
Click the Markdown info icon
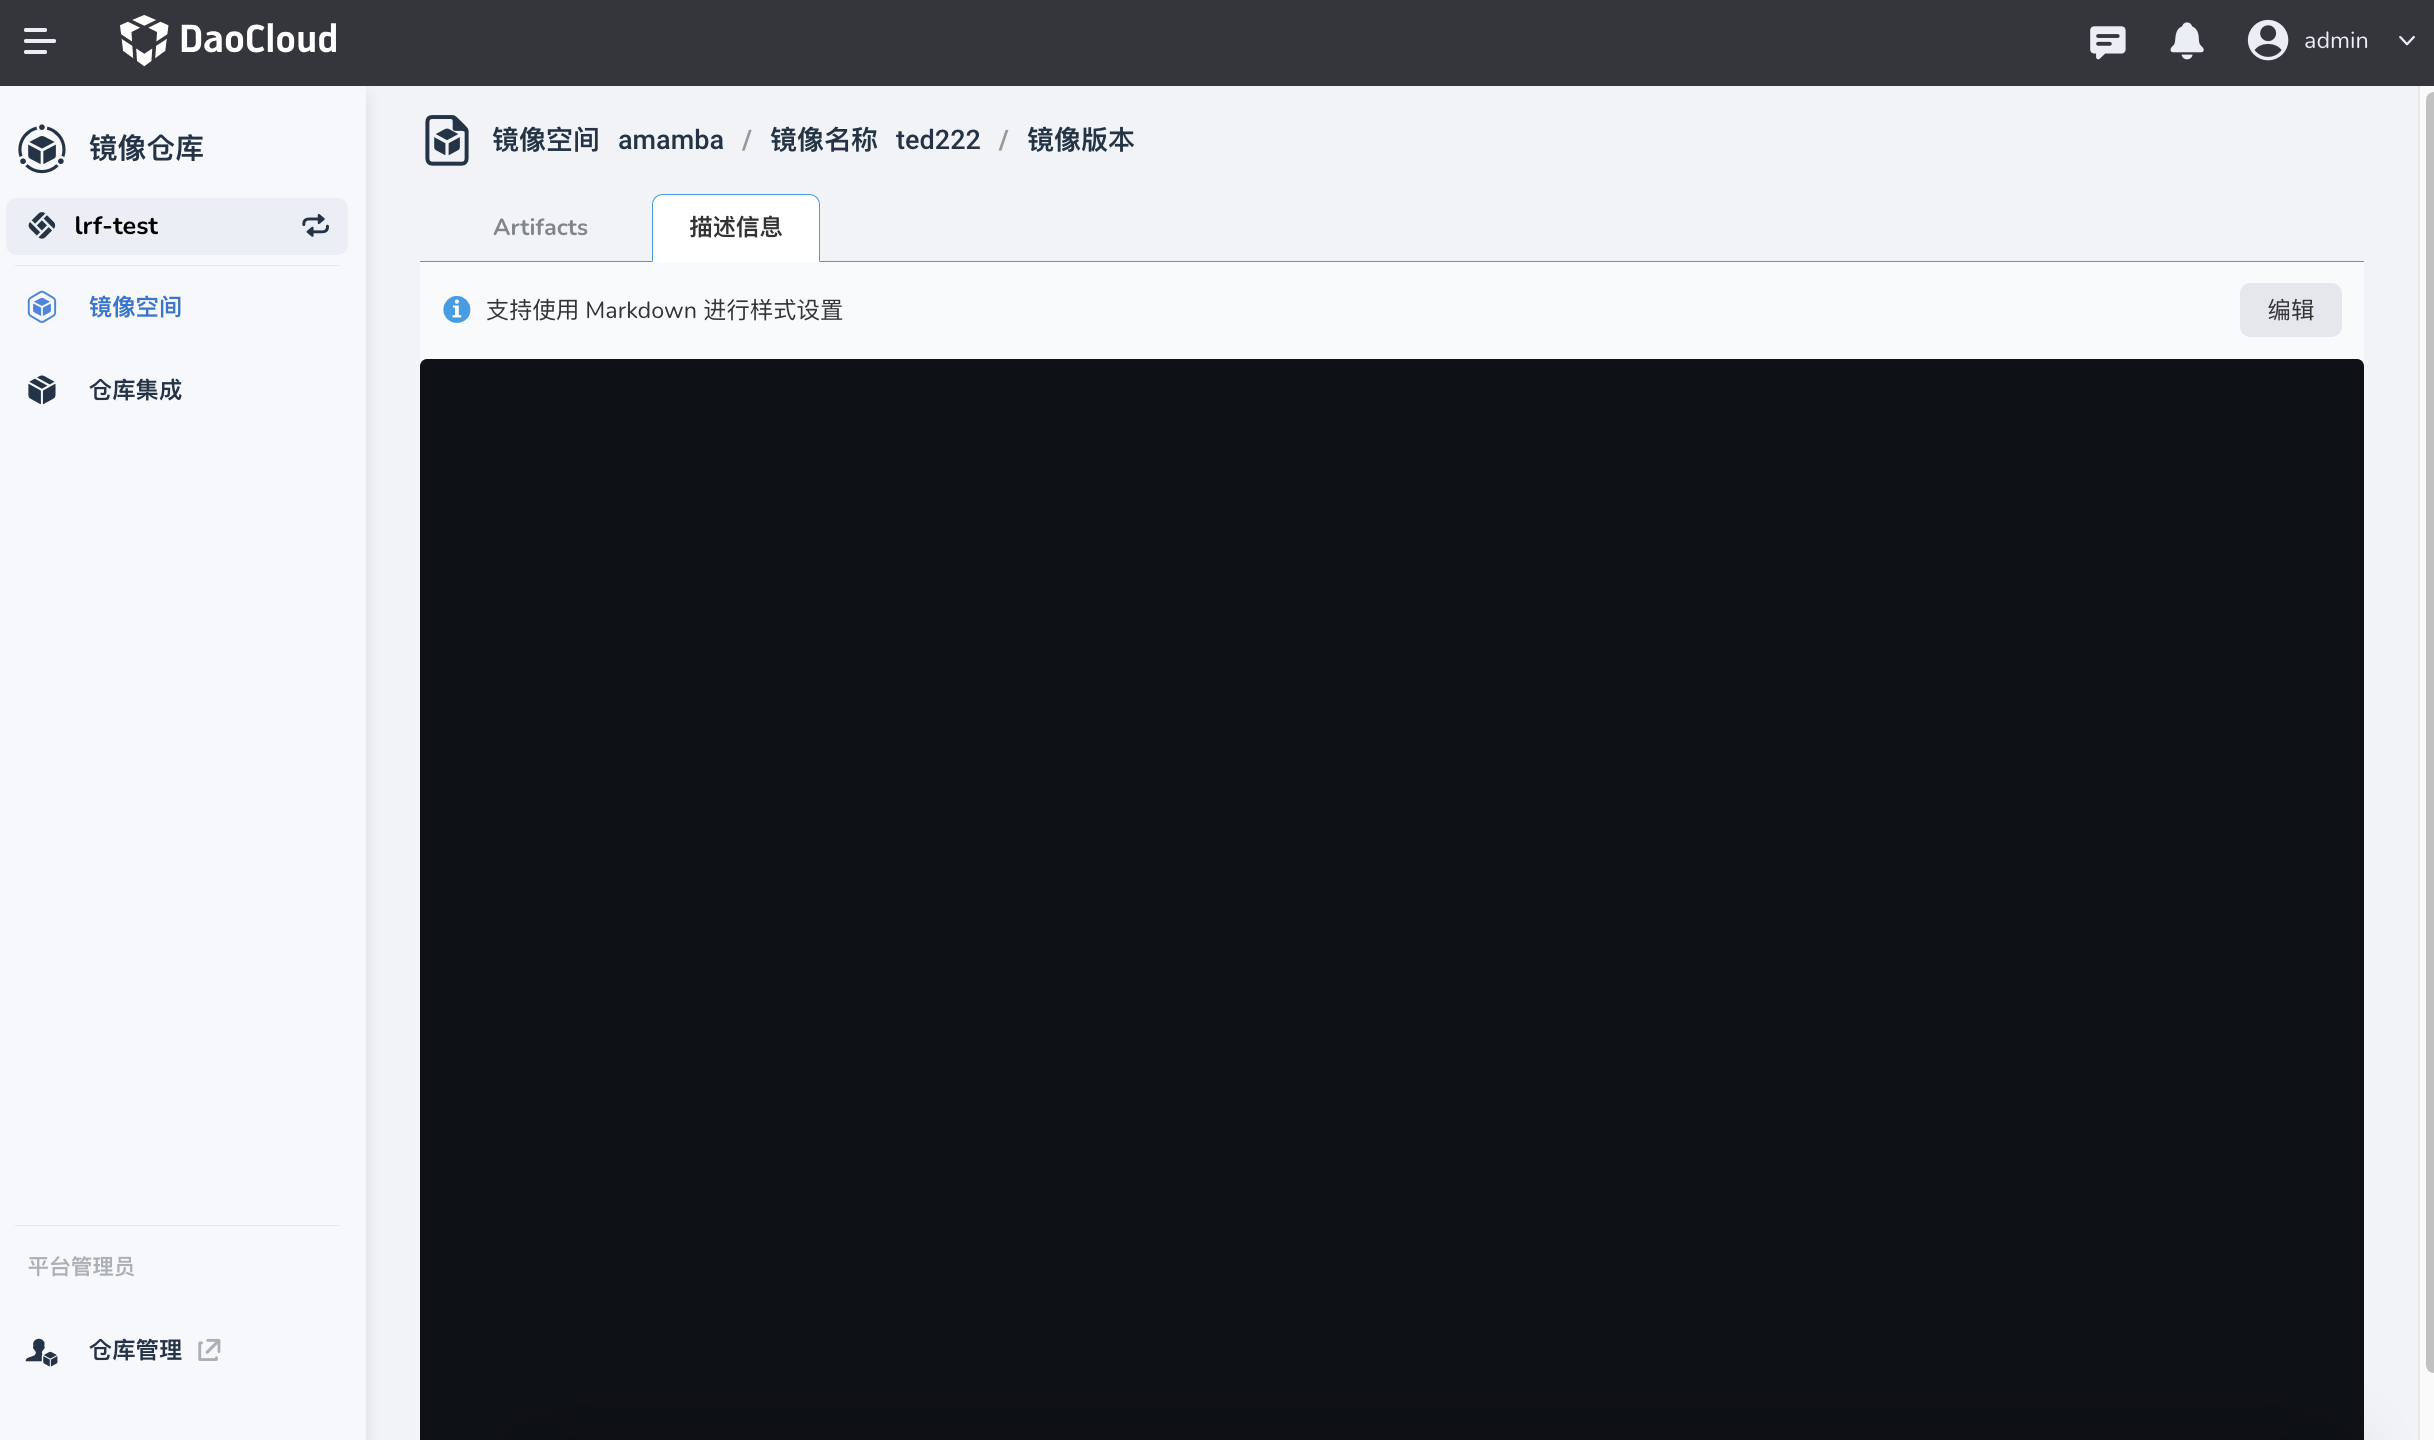point(456,310)
